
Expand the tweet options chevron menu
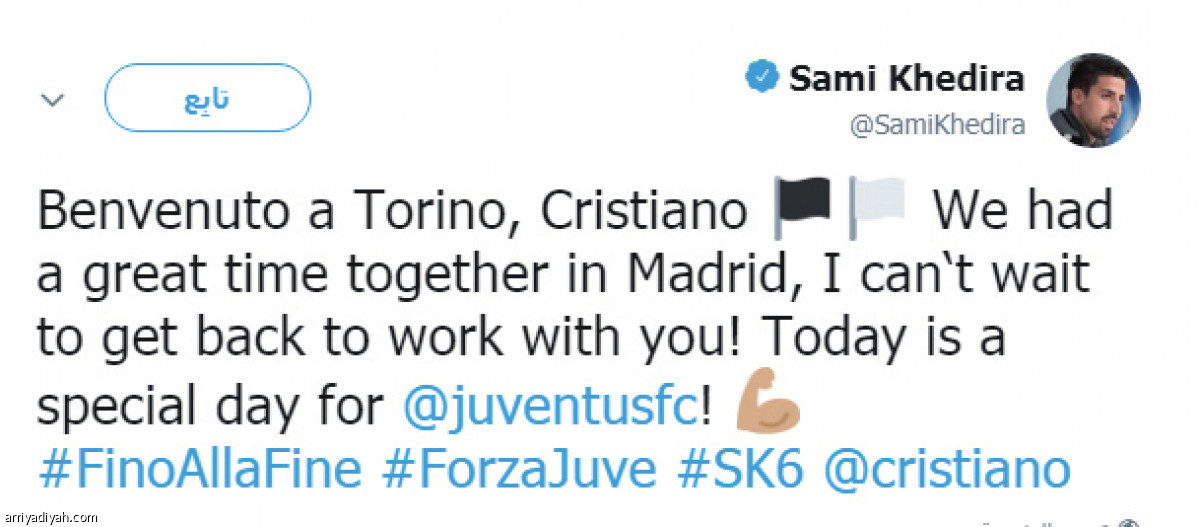pos(52,99)
